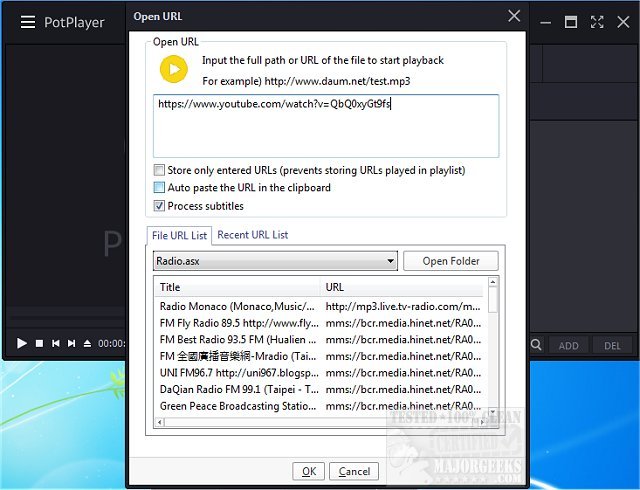Minimize the PotPlayer window

tap(545, 23)
